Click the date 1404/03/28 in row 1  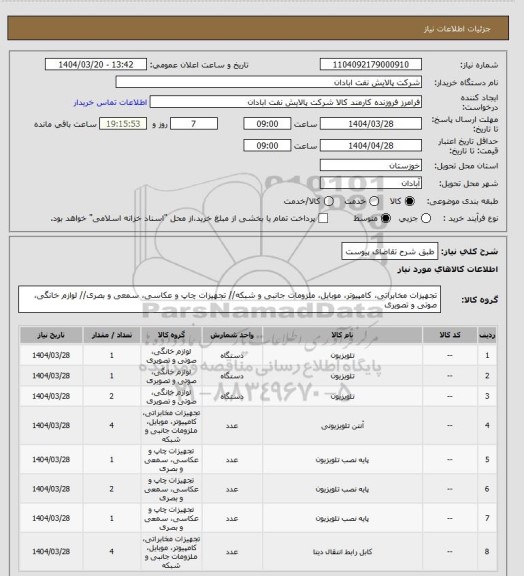[51, 355]
